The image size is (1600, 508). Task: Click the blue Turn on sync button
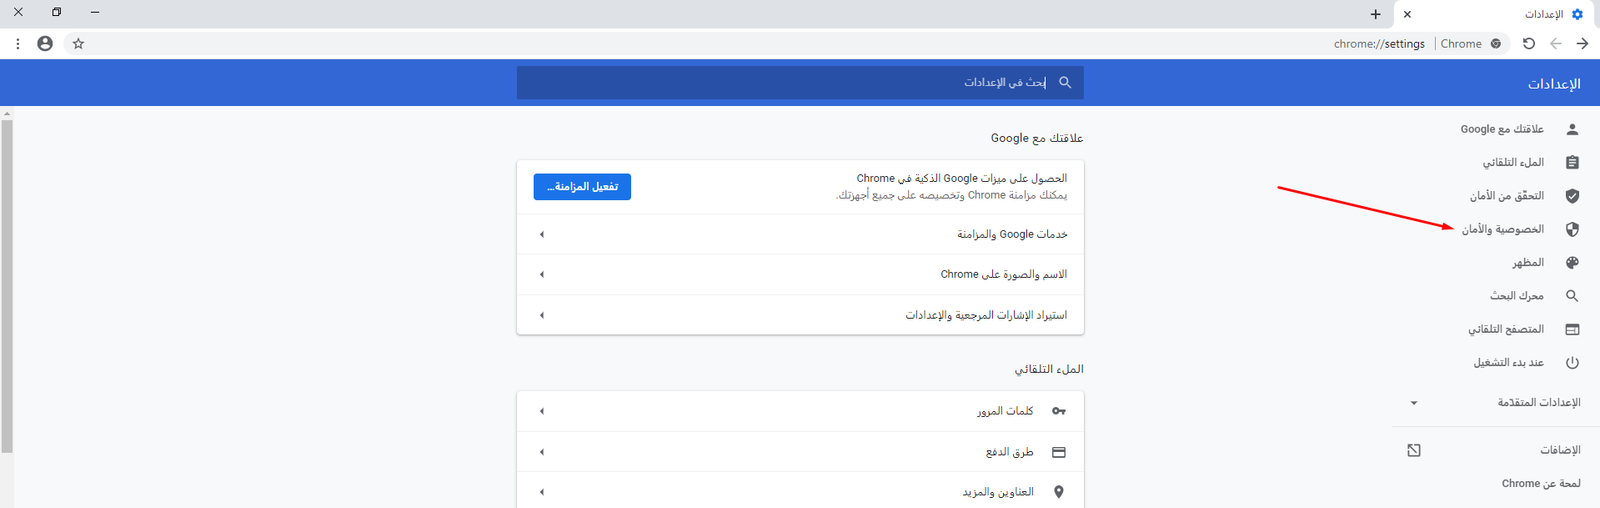click(582, 187)
